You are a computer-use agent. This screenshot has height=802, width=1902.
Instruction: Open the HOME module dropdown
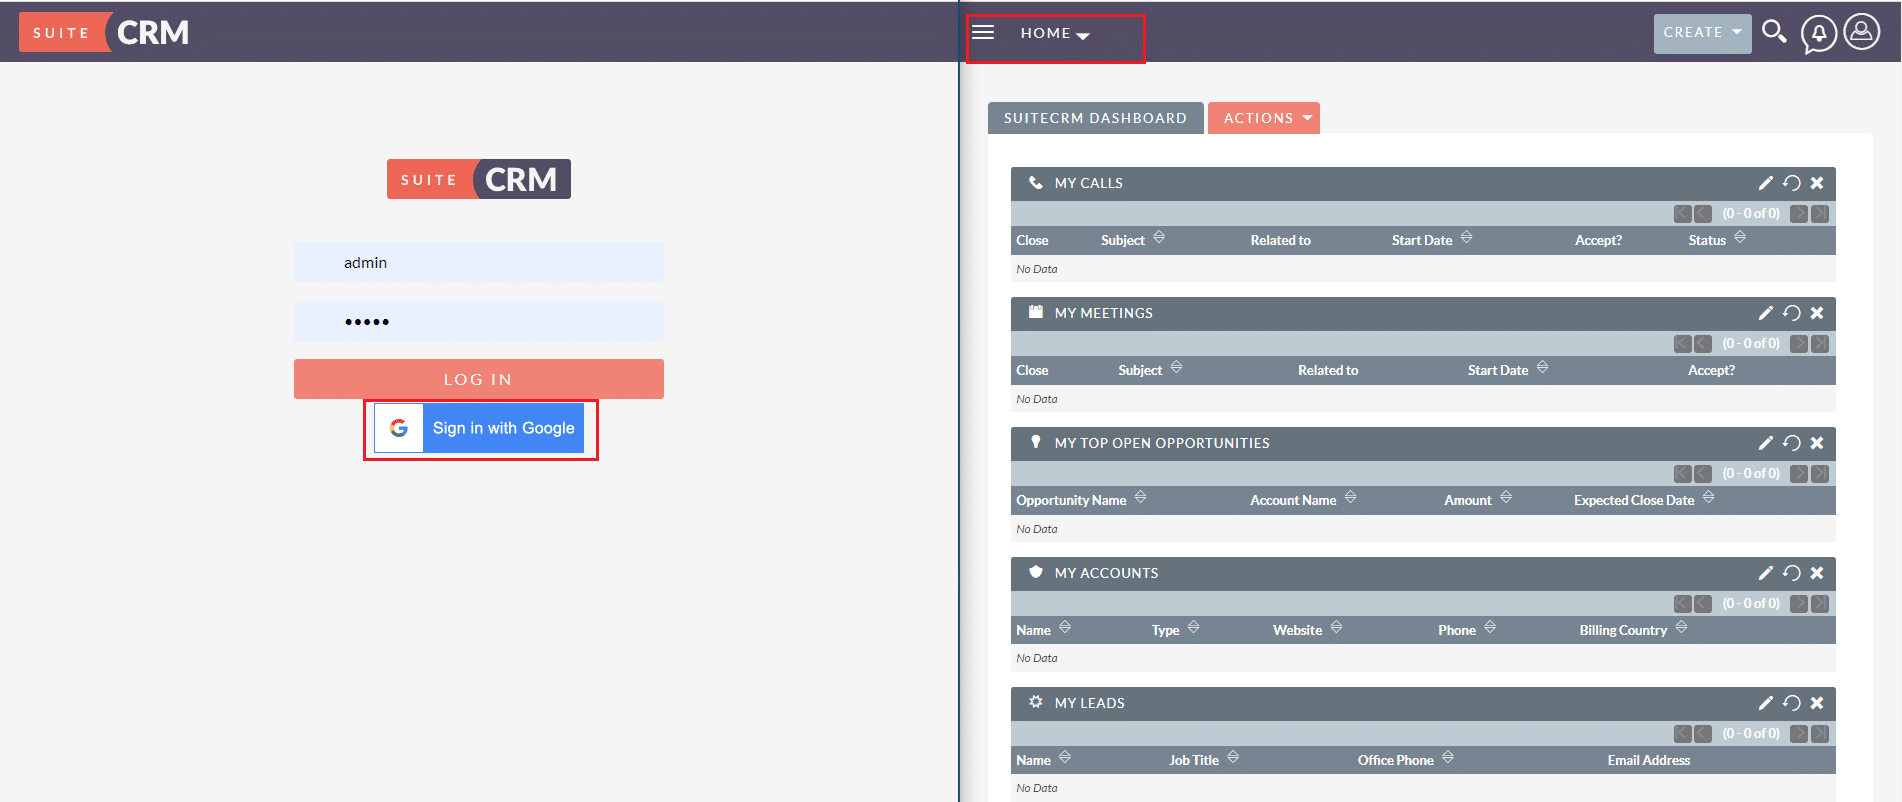[1054, 33]
